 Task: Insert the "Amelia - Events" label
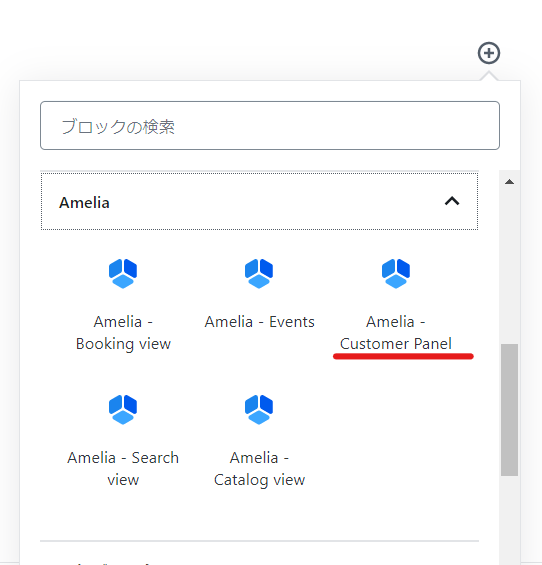tap(259, 322)
